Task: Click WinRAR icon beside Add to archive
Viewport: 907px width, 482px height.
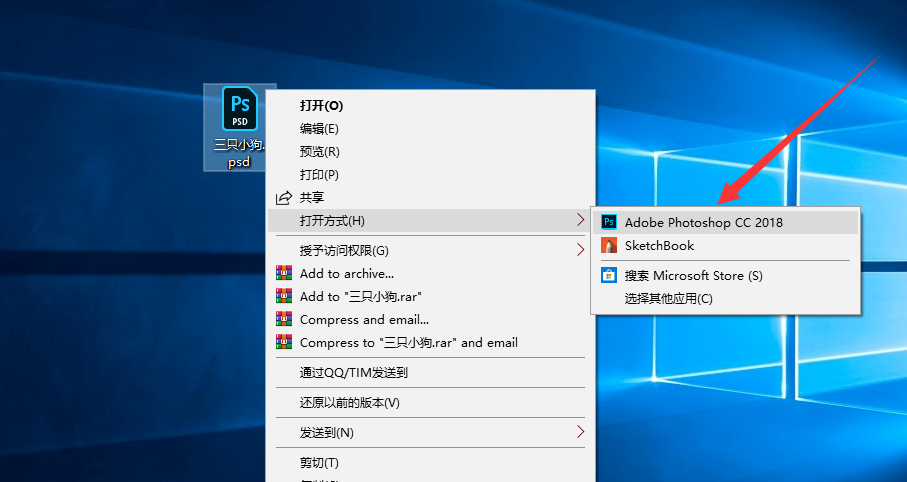Action: (284, 273)
